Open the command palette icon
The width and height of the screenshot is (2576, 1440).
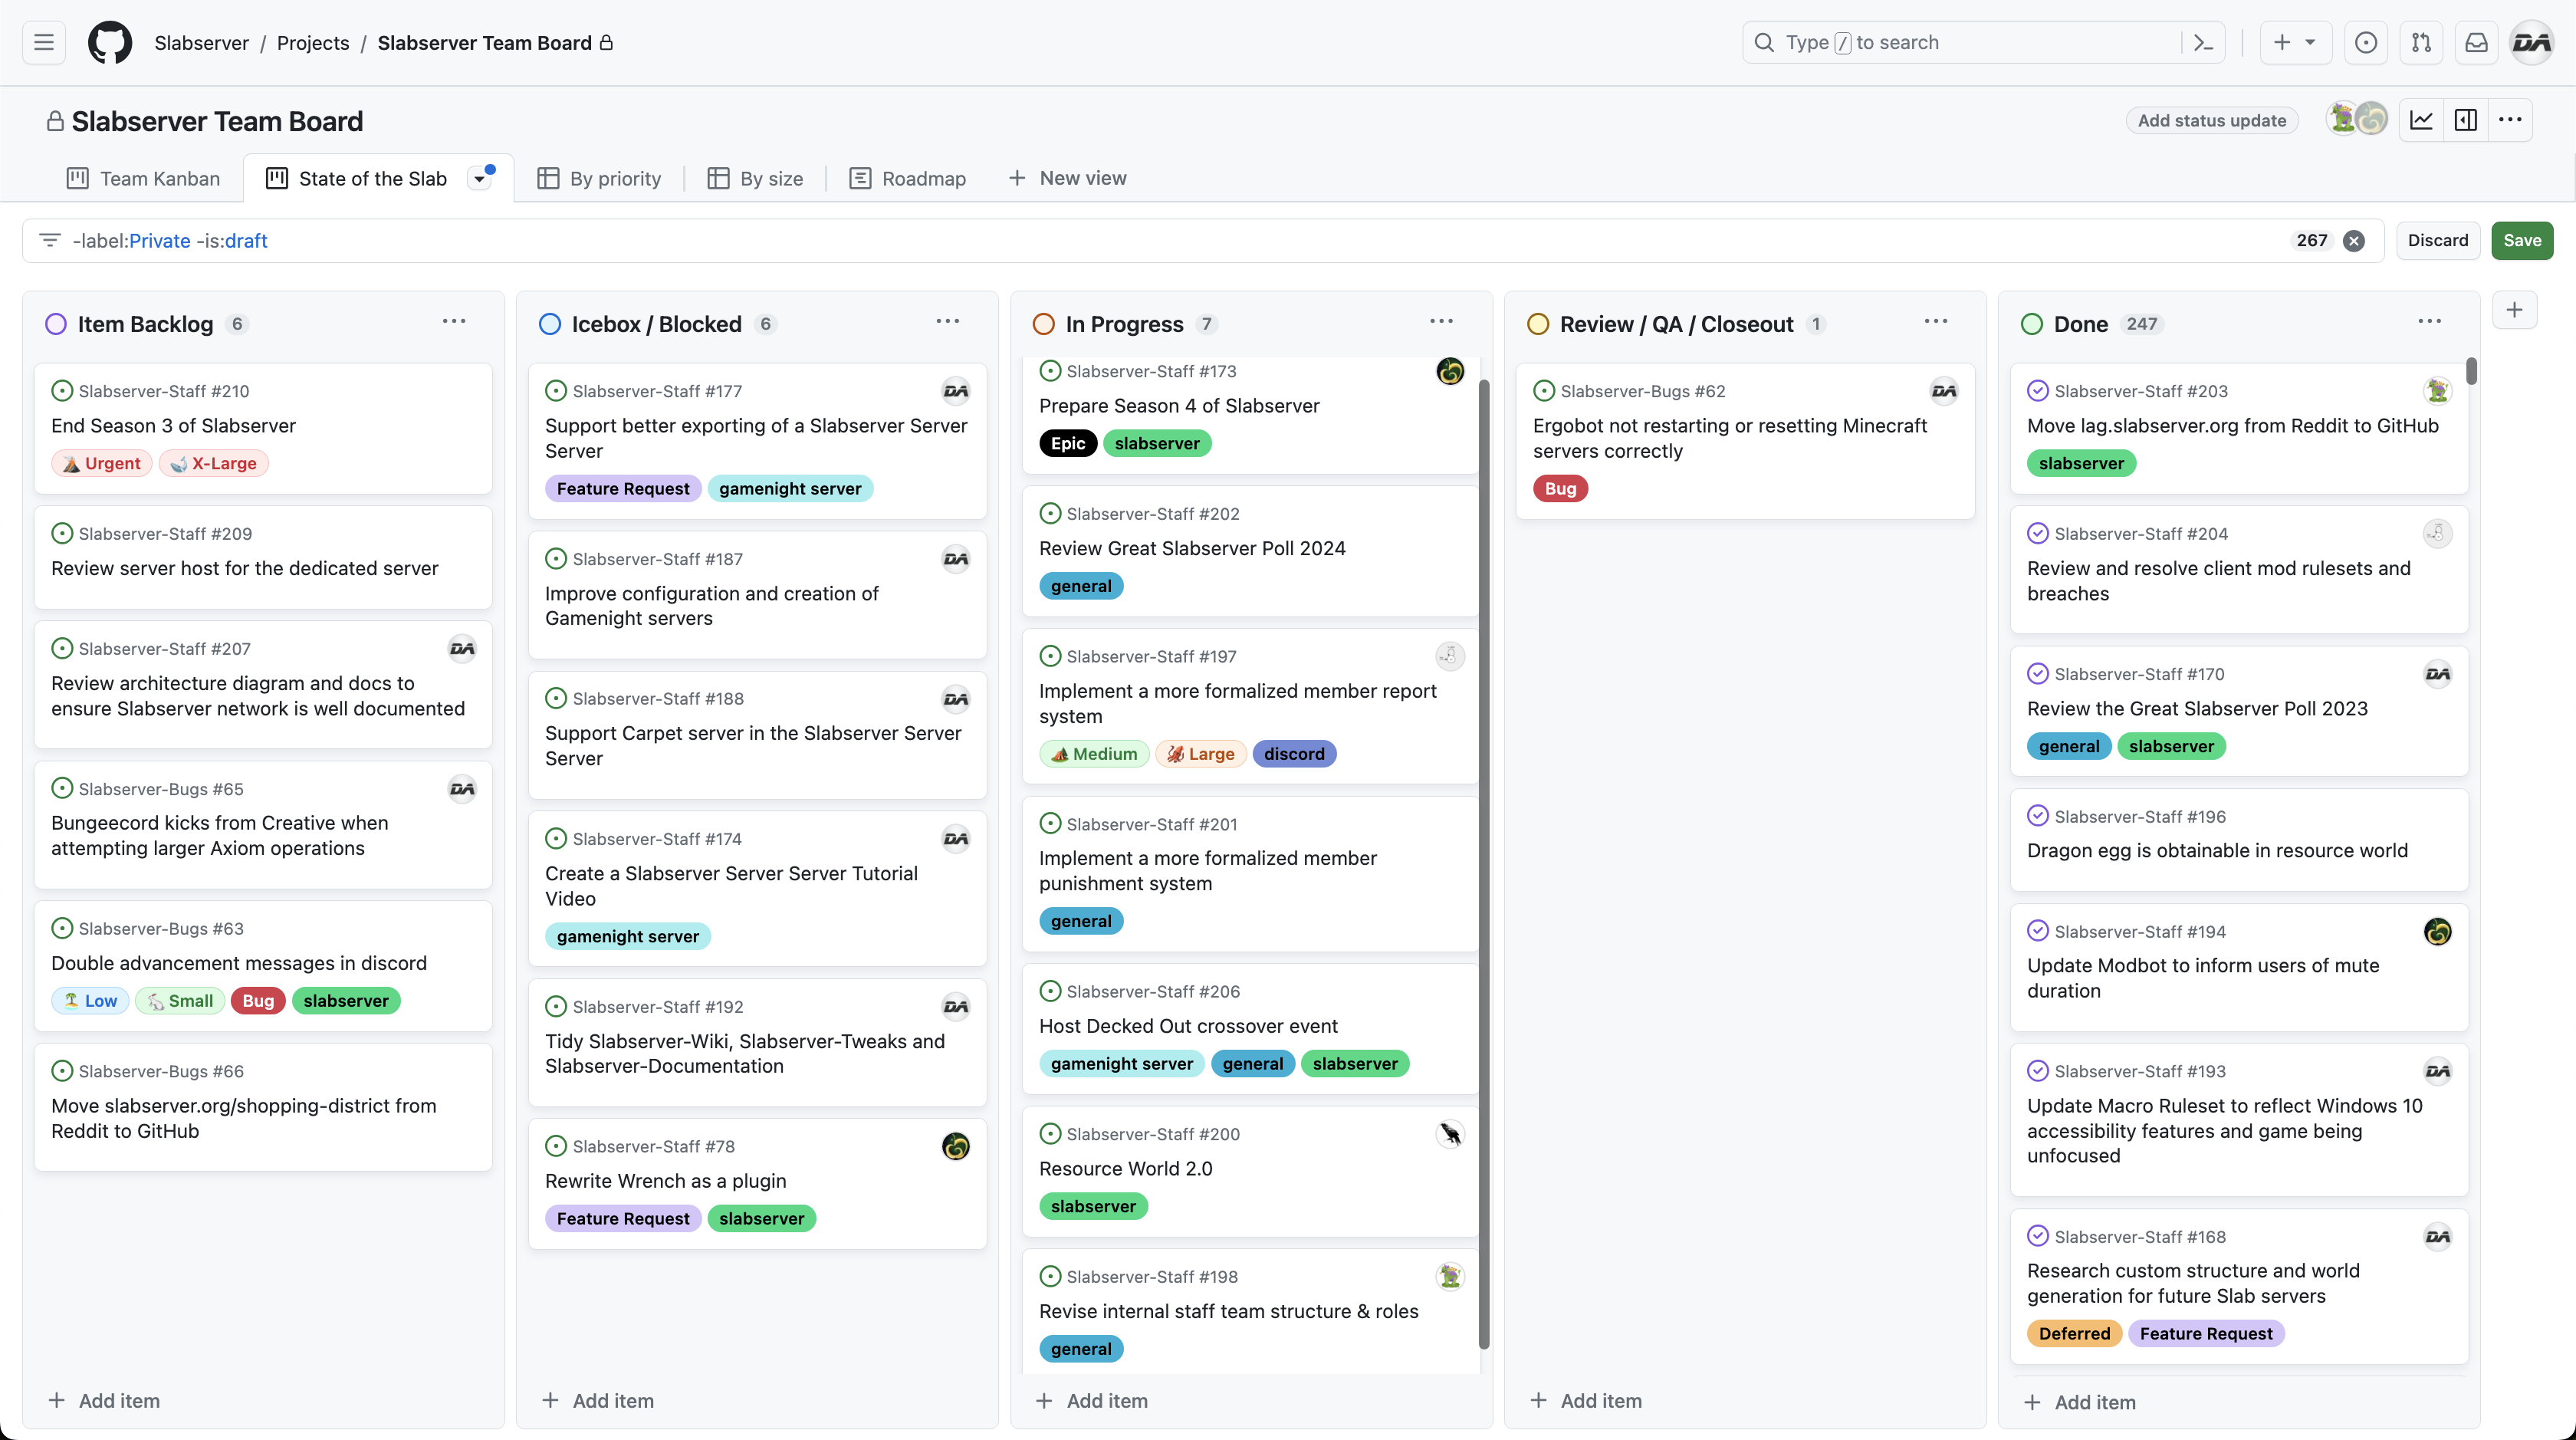click(x=2203, y=43)
